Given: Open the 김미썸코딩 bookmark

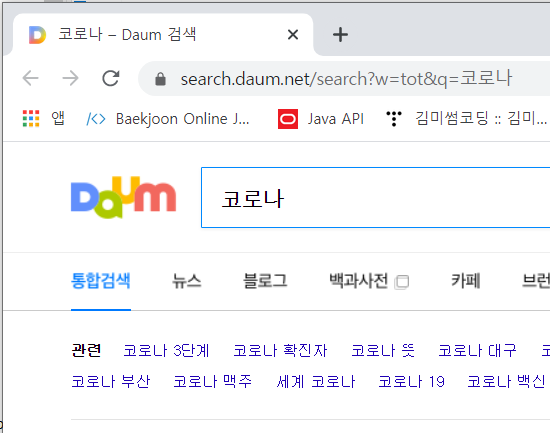Looking at the screenshot, I should pos(467,119).
